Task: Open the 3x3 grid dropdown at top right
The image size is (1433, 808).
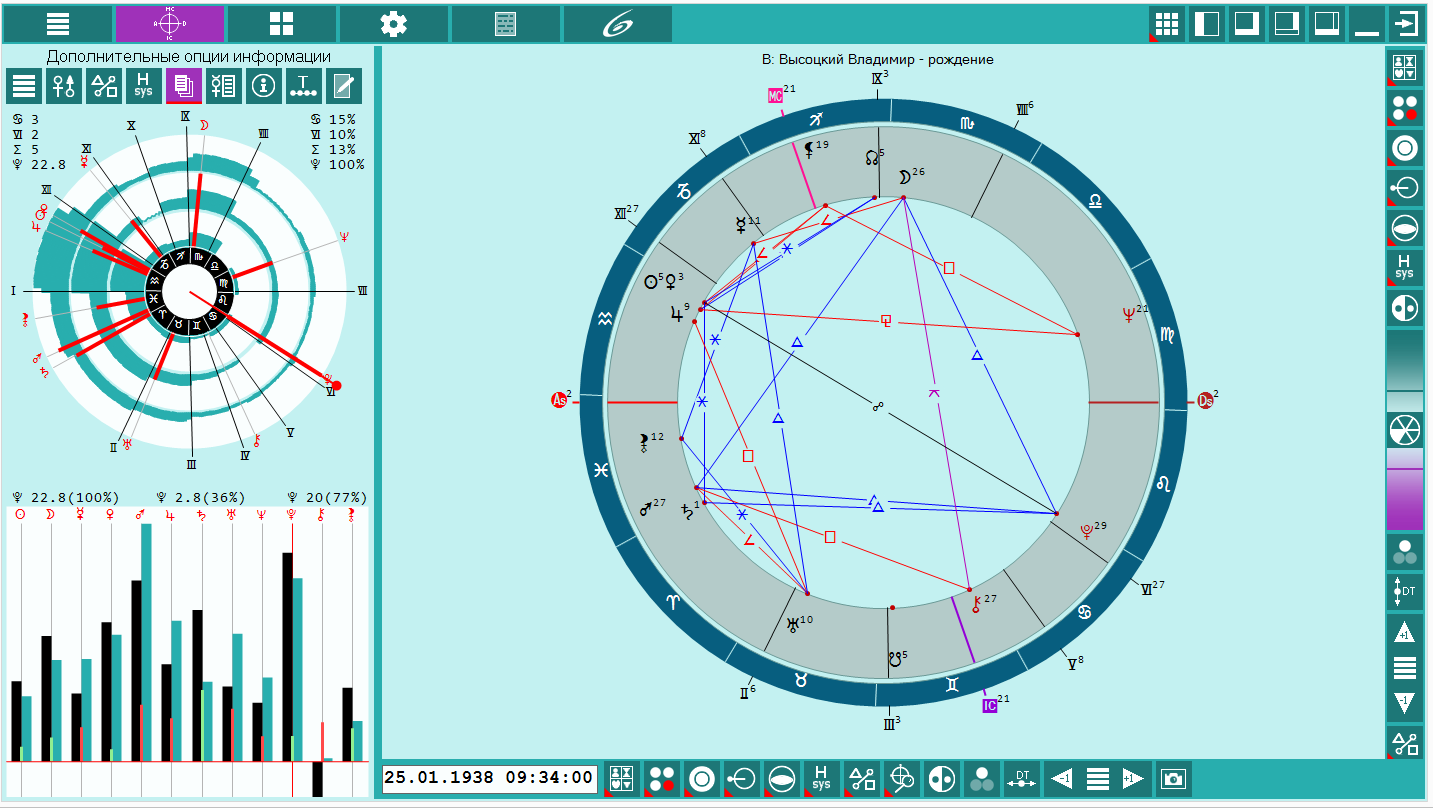Action: click(x=1167, y=23)
